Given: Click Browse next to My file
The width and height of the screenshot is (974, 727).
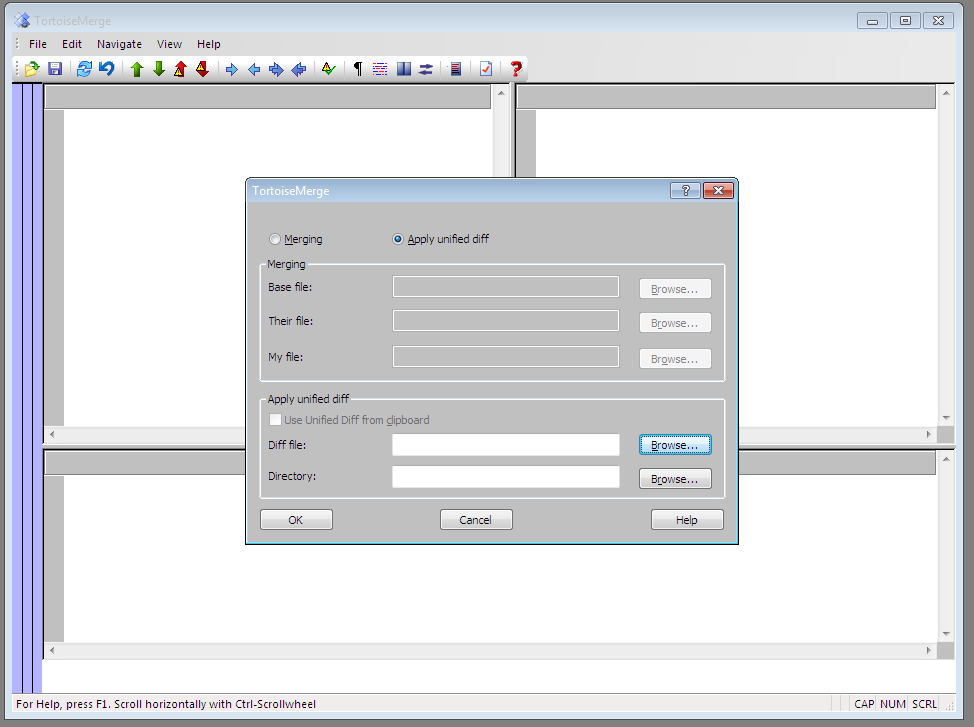Looking at the screenshot, I should click(675, 359).
